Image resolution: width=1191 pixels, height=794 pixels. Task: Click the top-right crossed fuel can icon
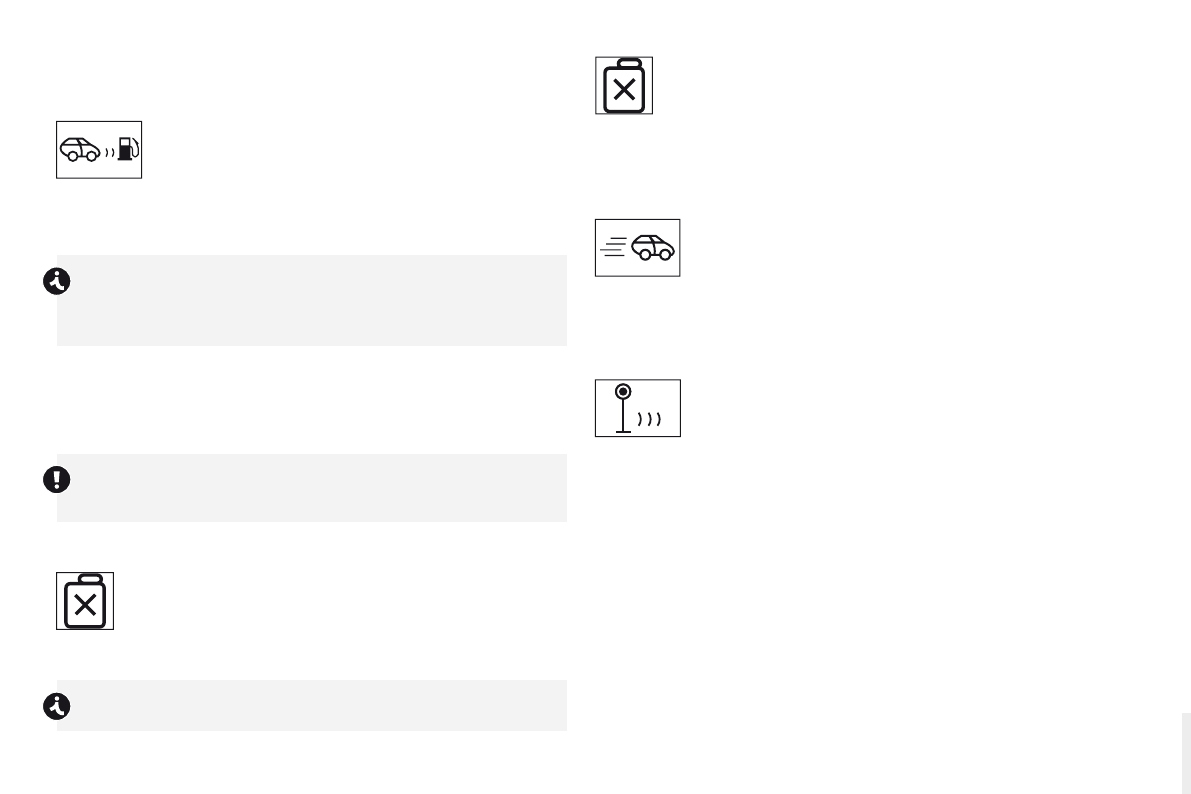coord(624,86)
